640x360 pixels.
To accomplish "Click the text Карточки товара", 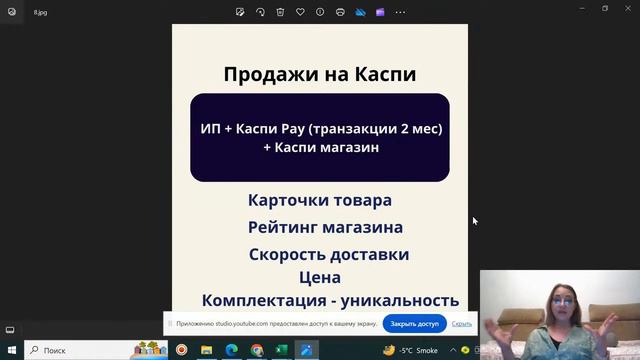I will click(x=320, y=200).
